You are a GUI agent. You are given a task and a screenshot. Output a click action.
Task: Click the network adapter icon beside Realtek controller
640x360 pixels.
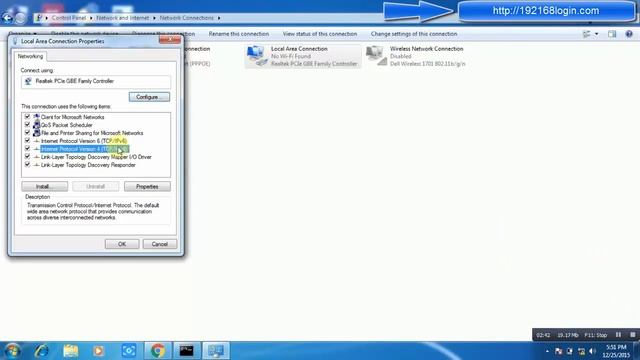pyautogui.click(x=28, y=81)
